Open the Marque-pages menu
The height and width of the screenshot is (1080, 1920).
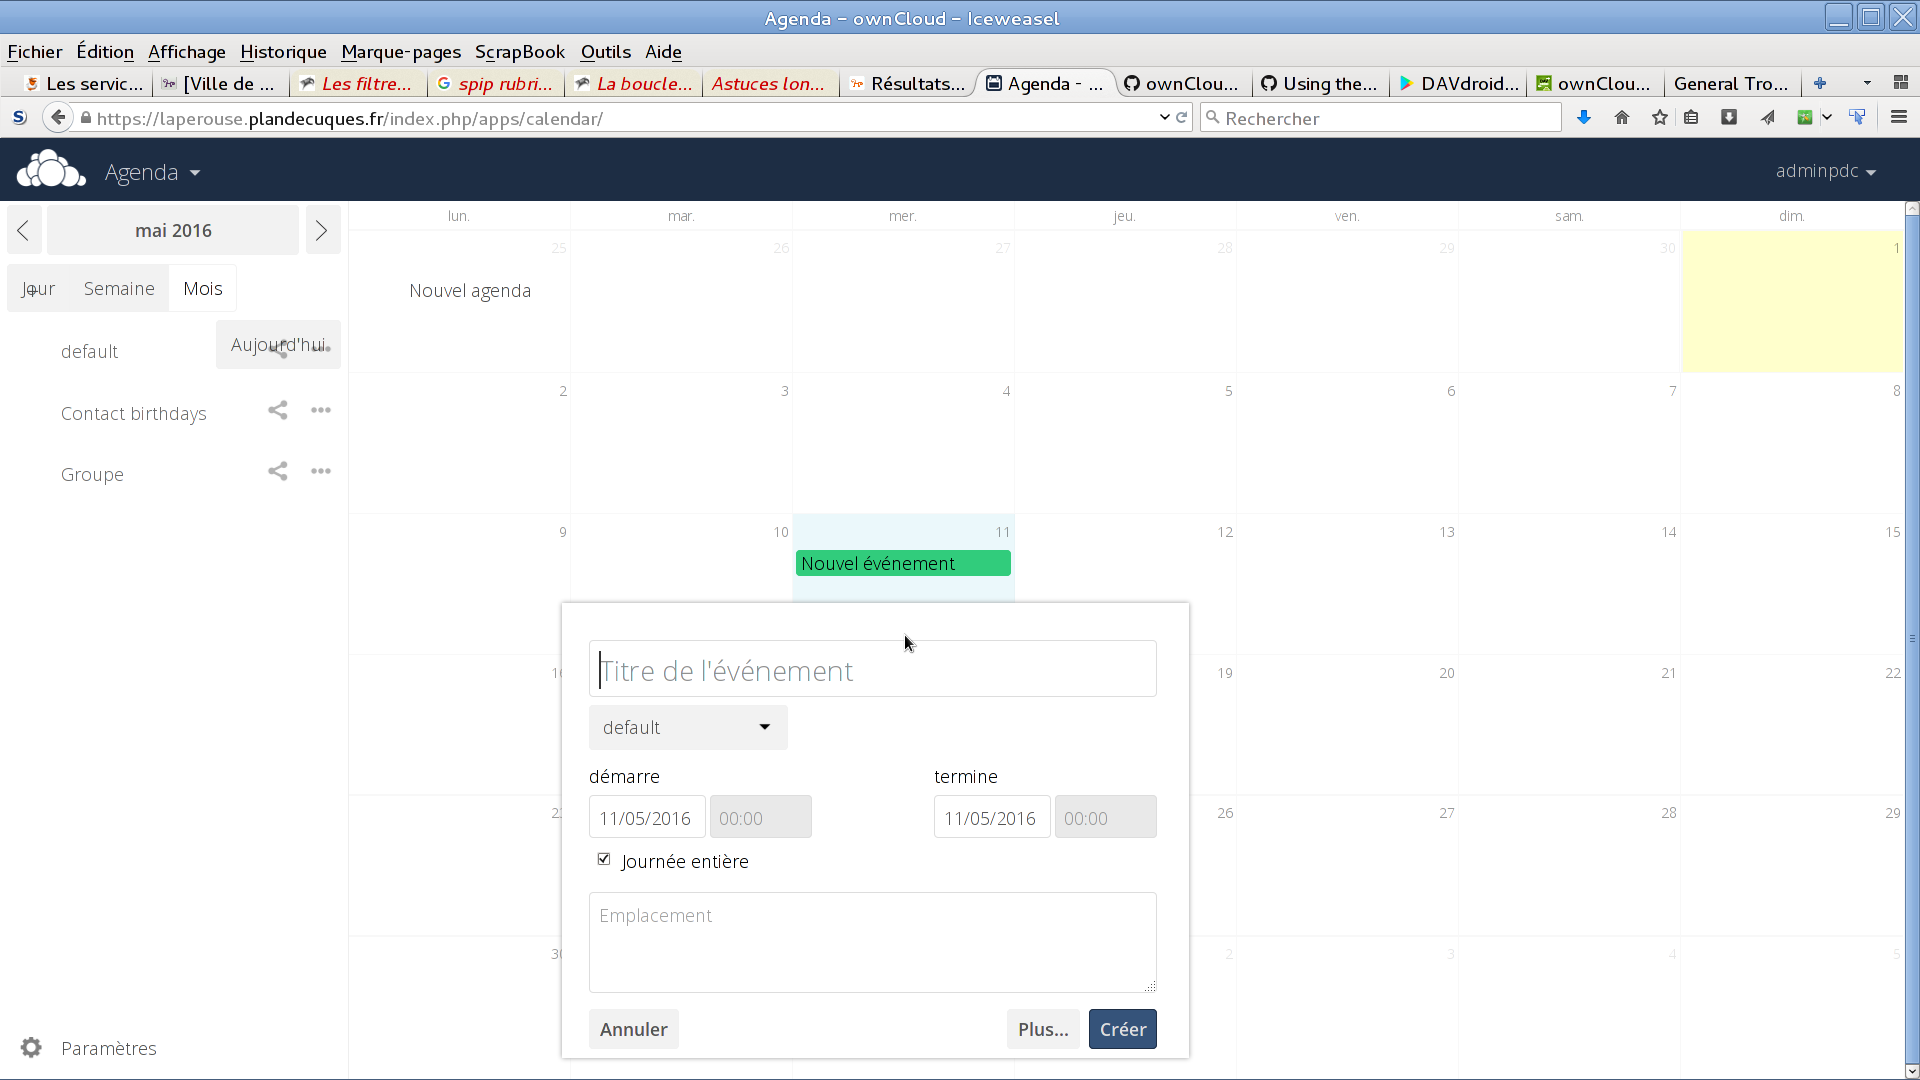click(400, 52)
